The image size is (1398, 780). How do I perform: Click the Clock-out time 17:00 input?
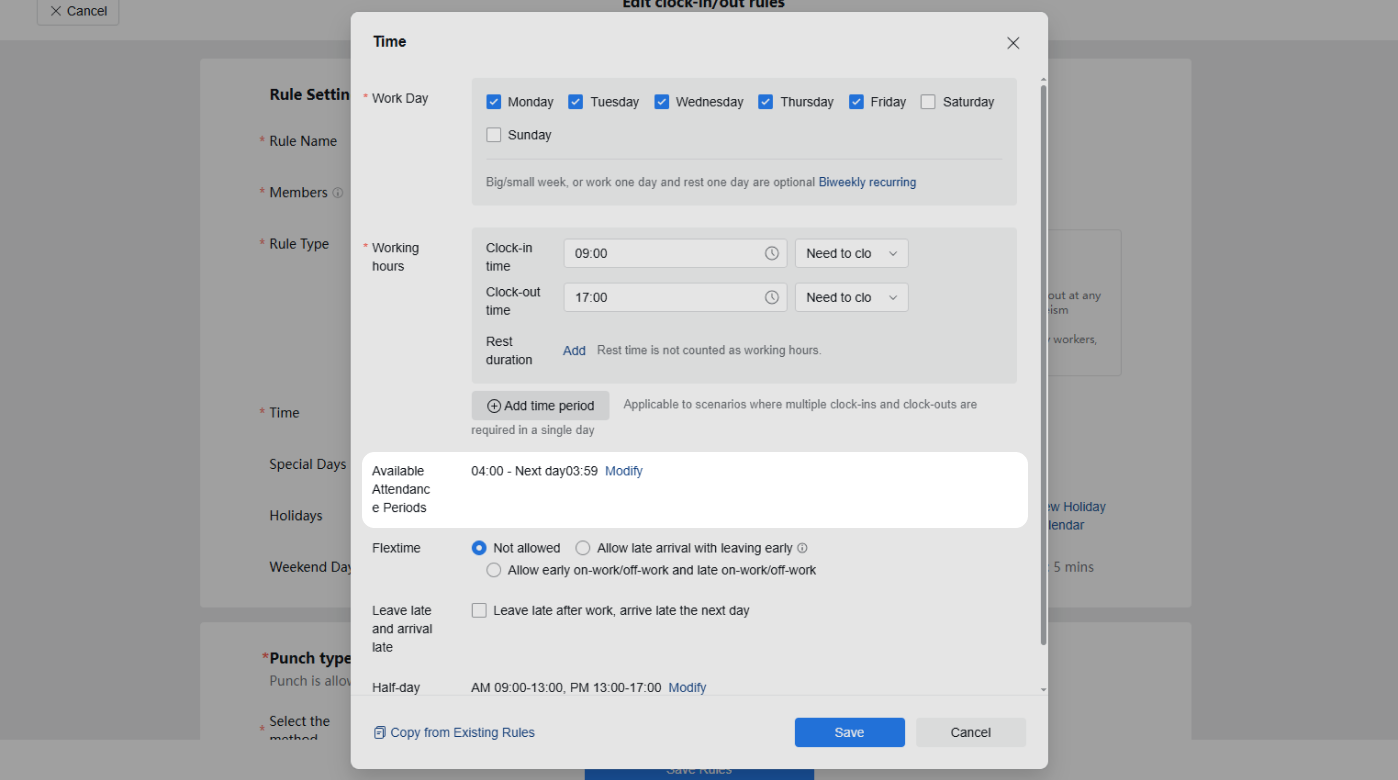pyautogui.click(x=675, y=298)
